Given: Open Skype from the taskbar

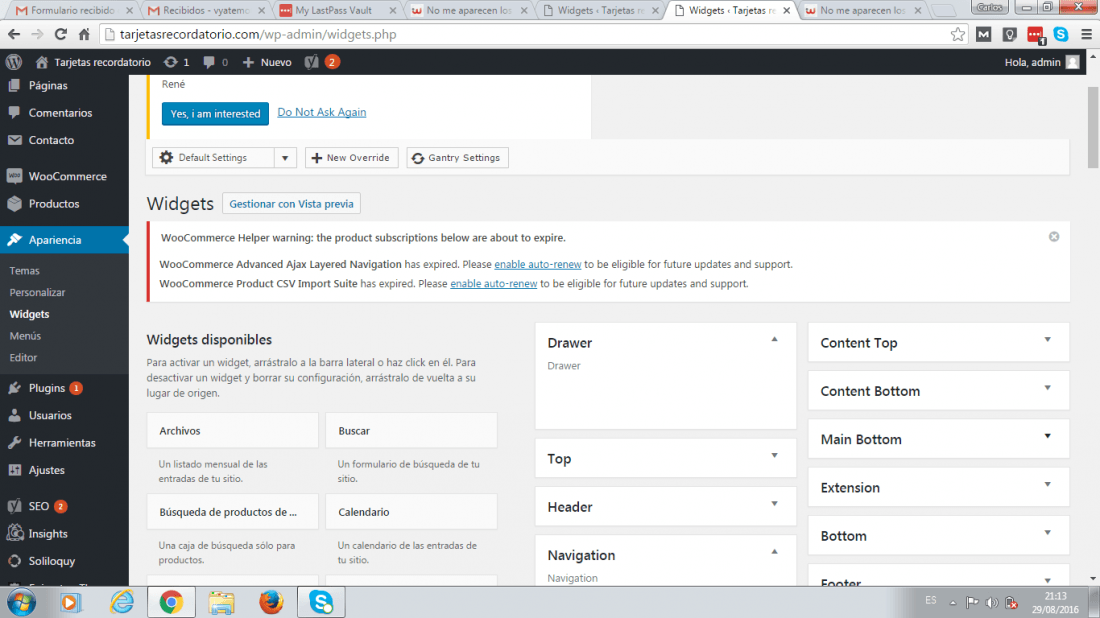Looking at the screenshot, I should click(321, 602).
